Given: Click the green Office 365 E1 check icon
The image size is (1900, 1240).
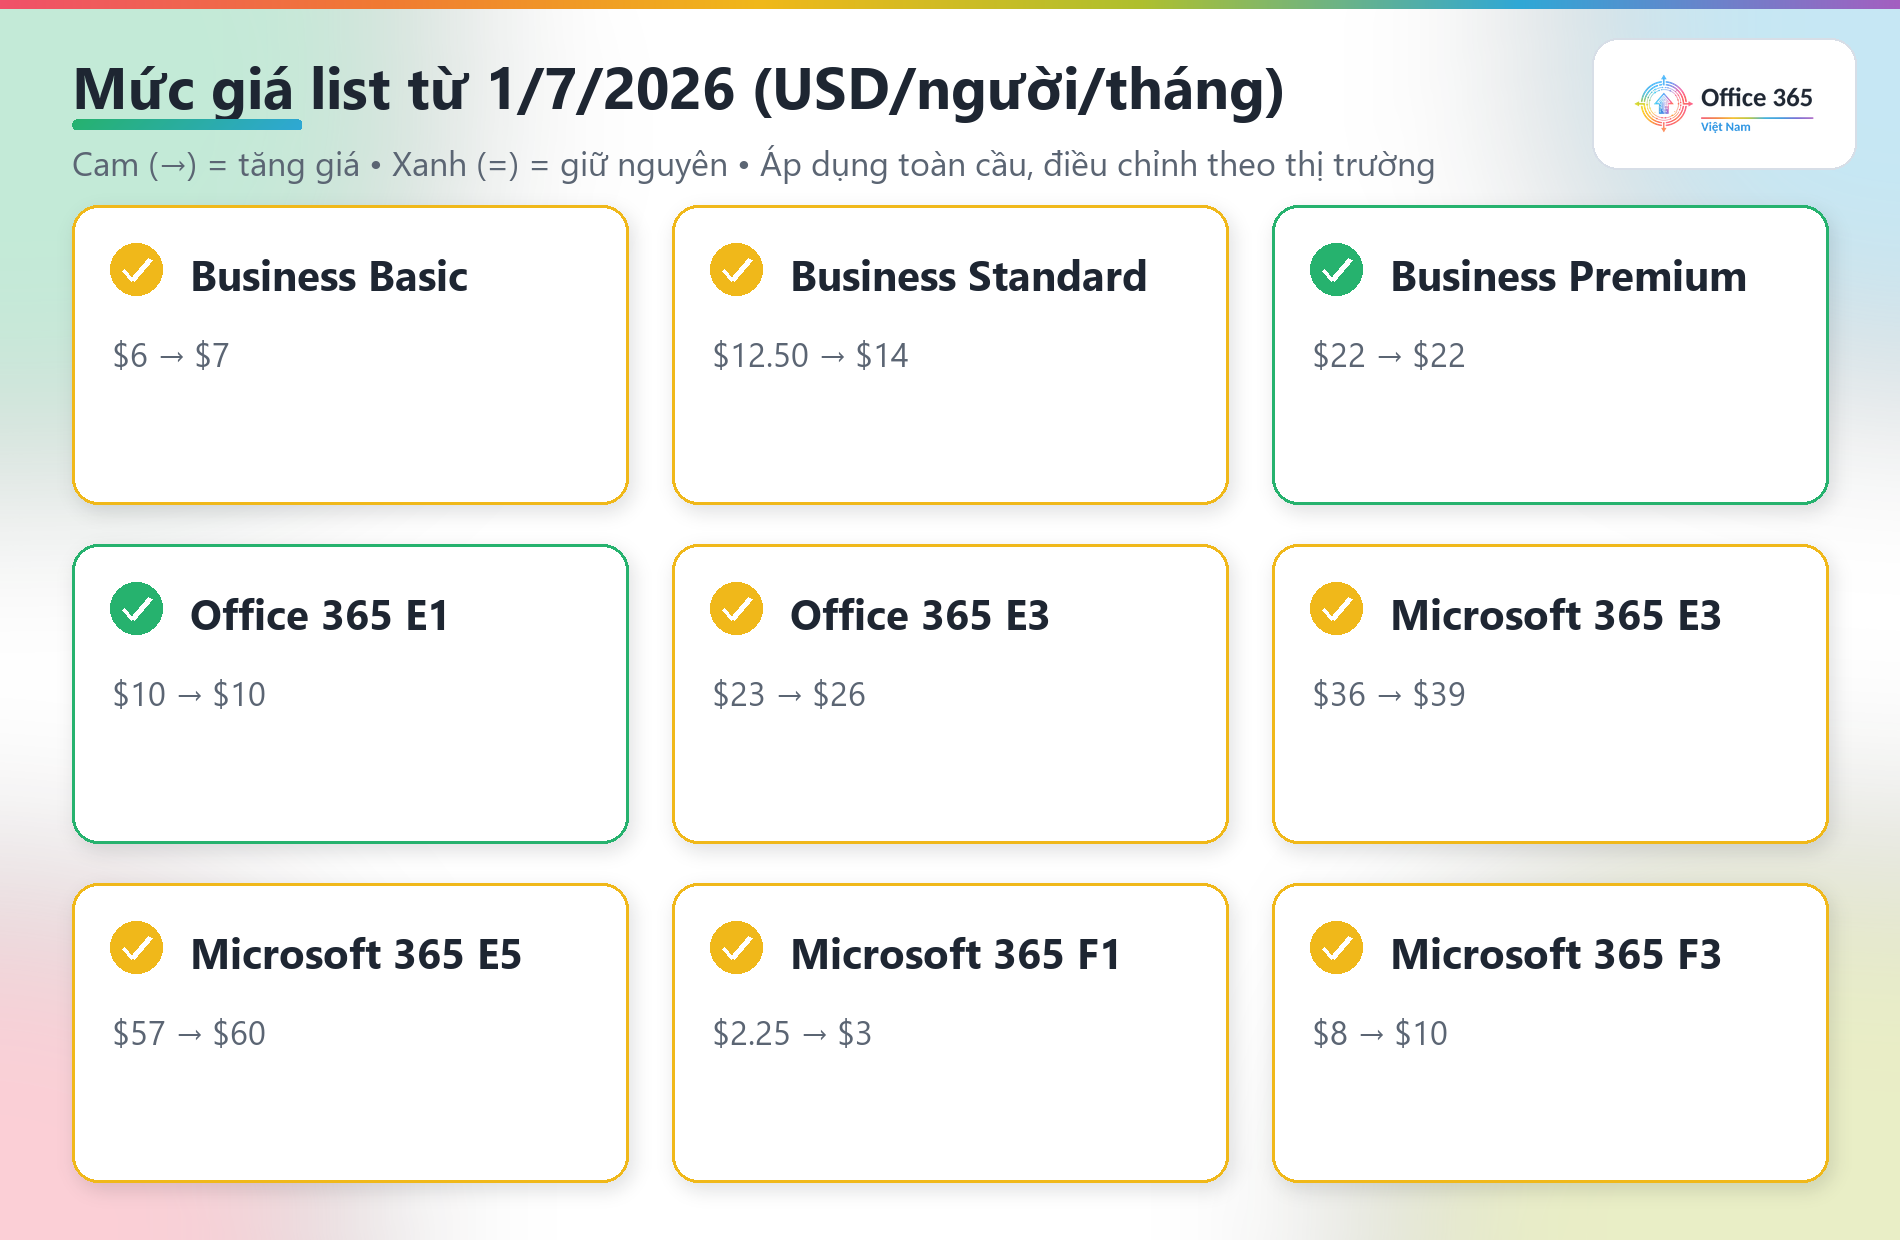Looking at the screenshot, I should click(137, 609).
